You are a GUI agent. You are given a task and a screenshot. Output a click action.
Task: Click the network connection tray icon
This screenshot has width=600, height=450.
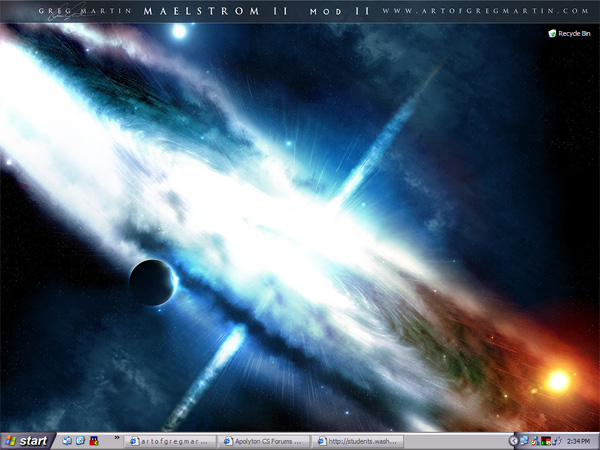[525, 440]
